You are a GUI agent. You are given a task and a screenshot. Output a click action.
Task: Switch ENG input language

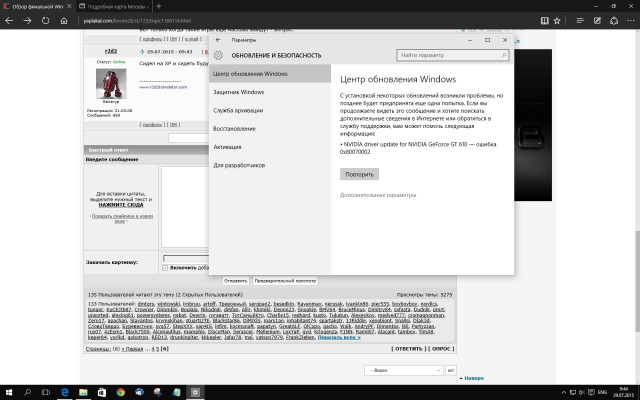(602, 392)
